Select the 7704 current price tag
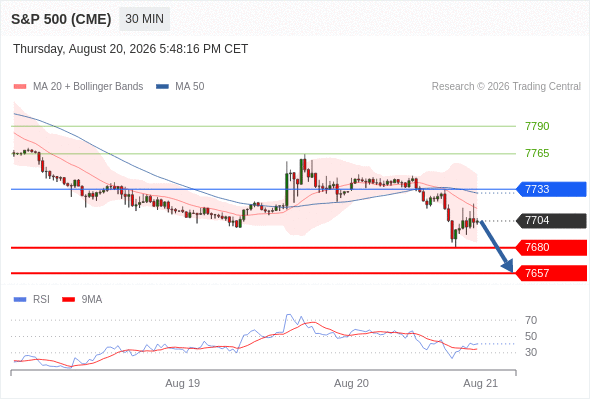This screenshot has width=590, height=400. pyautogui.click(x=551, y=221)
